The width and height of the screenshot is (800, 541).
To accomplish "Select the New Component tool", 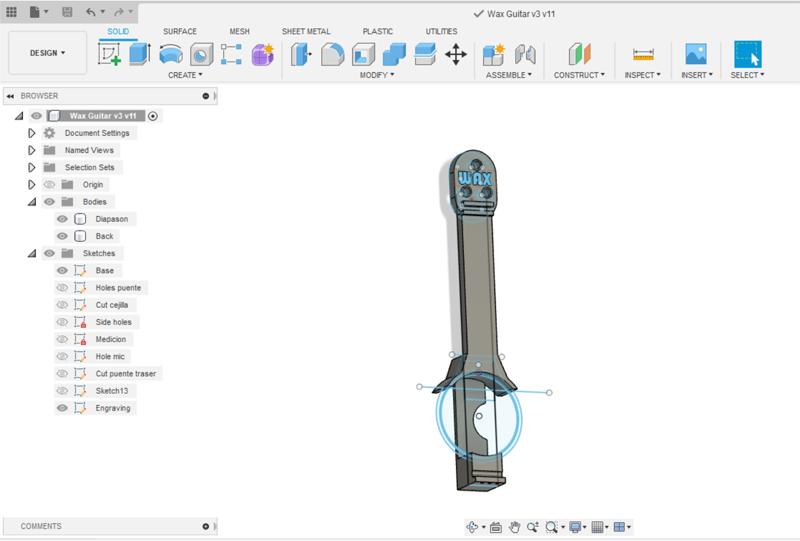I will [493, 54].
